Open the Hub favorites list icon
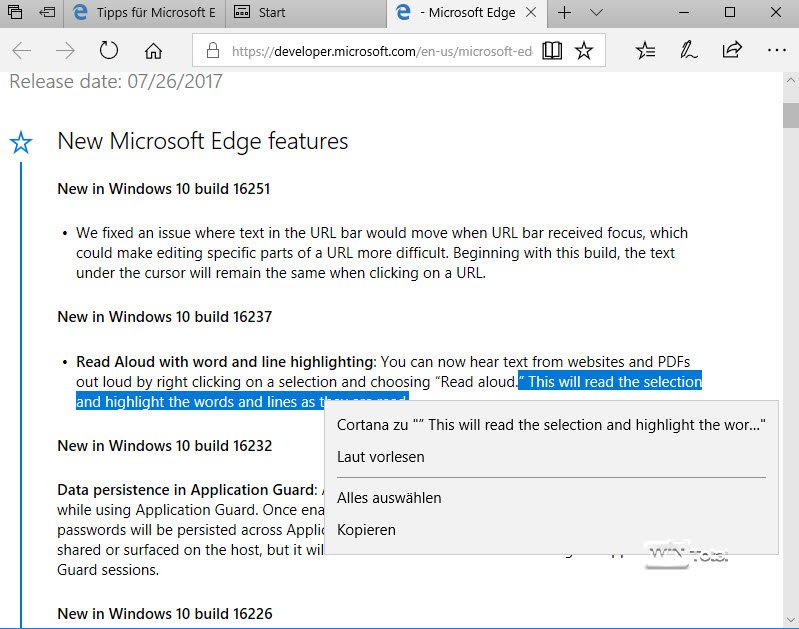Screen dimensions: 799x629 pyautogui.click(x=646, y=50)
